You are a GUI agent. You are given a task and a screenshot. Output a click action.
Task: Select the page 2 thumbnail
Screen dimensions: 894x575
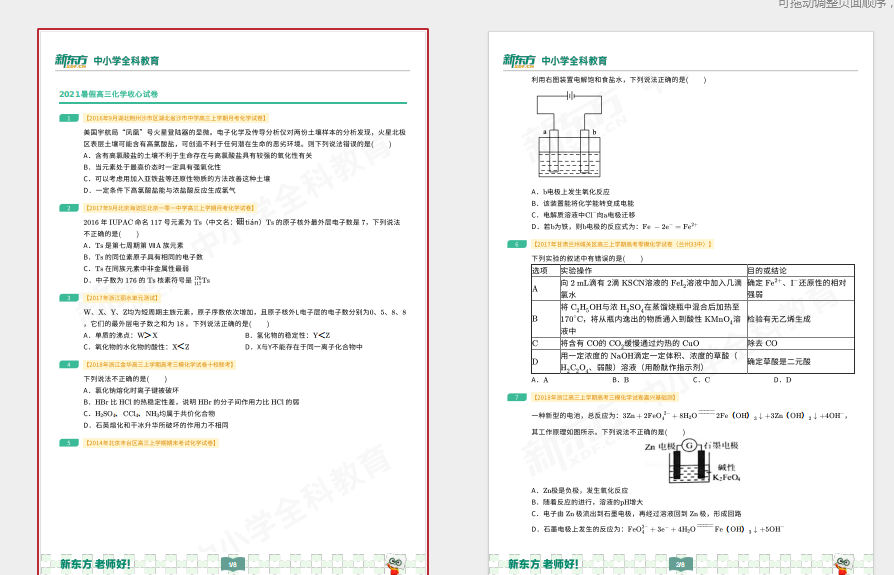681,303
